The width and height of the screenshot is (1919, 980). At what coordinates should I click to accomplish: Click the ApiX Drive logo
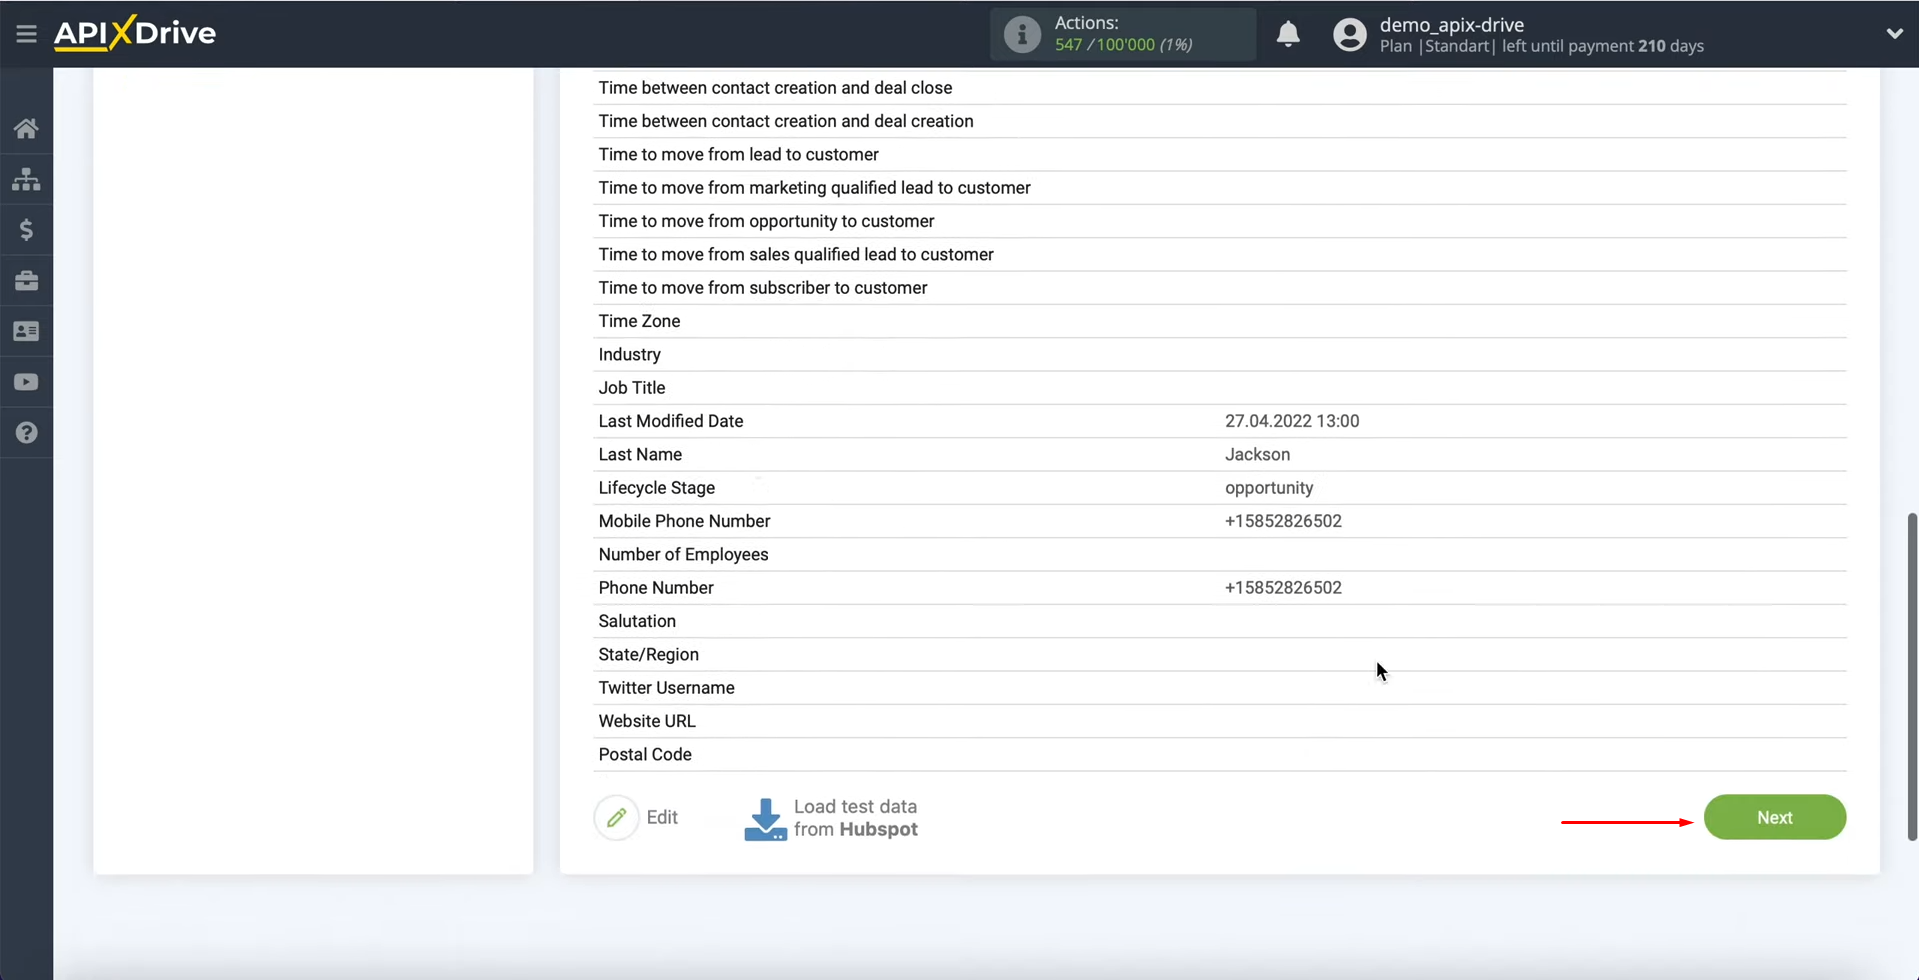click(134, 32)
